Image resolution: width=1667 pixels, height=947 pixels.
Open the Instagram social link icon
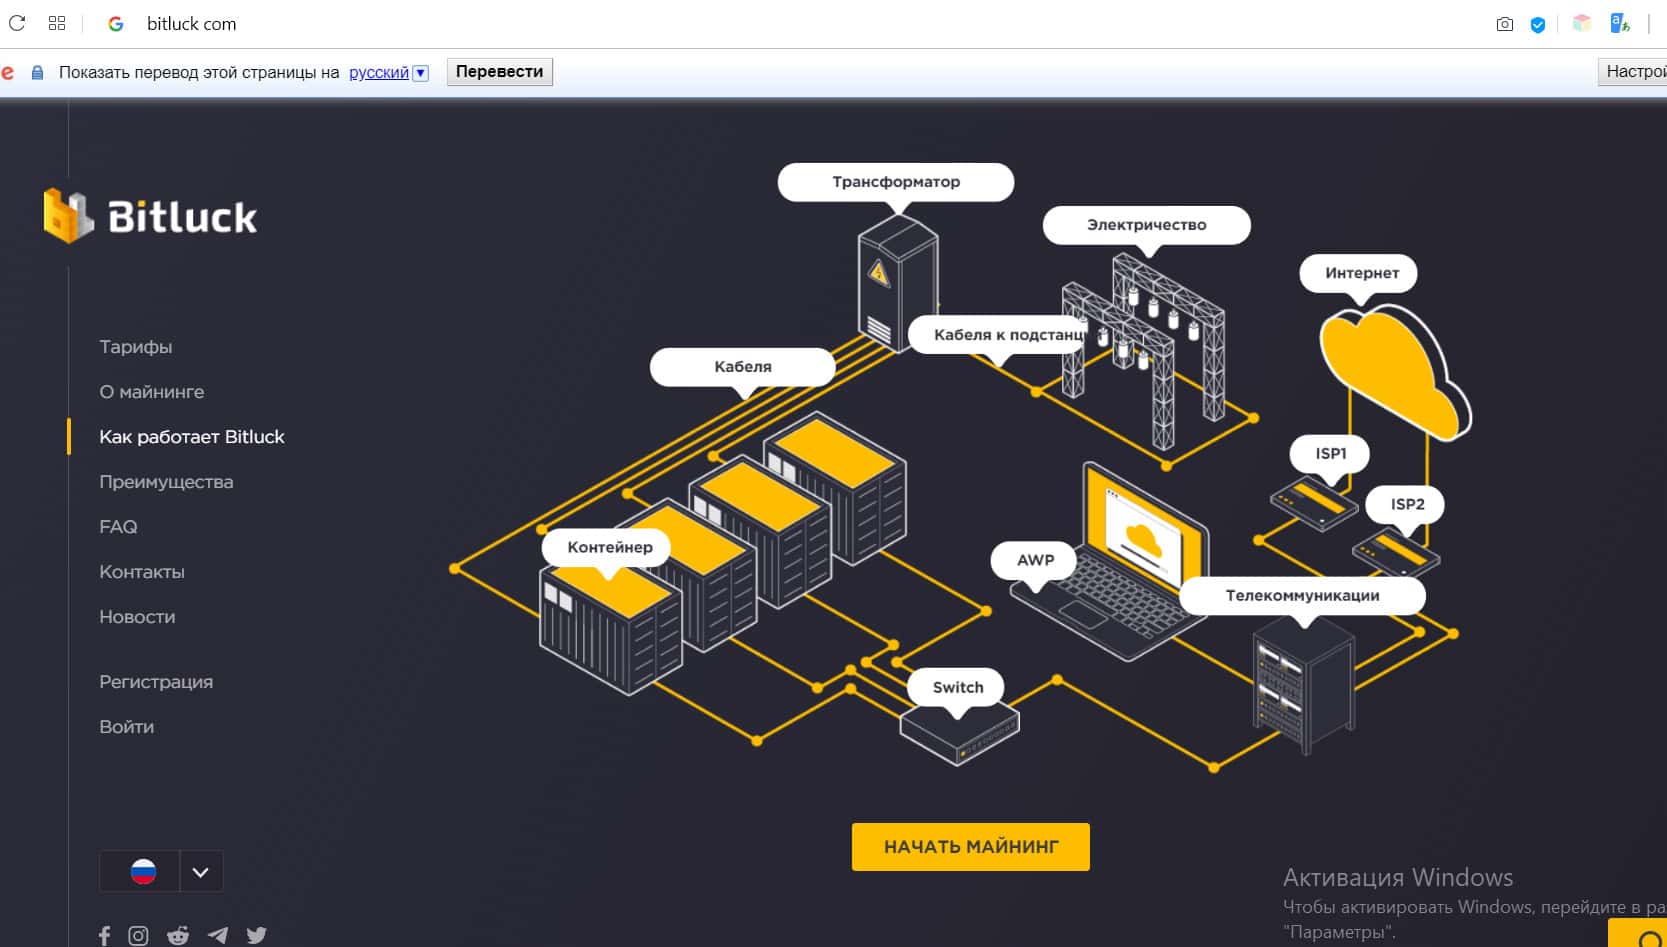138,936
